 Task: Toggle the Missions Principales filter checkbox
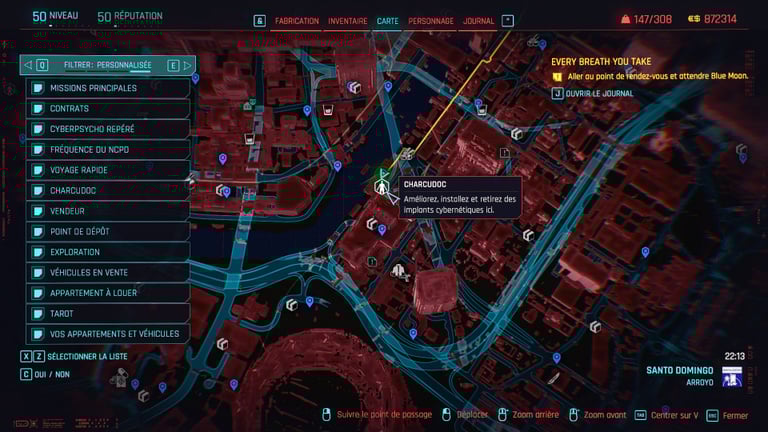pyautogui.click(x=38, y=88)
